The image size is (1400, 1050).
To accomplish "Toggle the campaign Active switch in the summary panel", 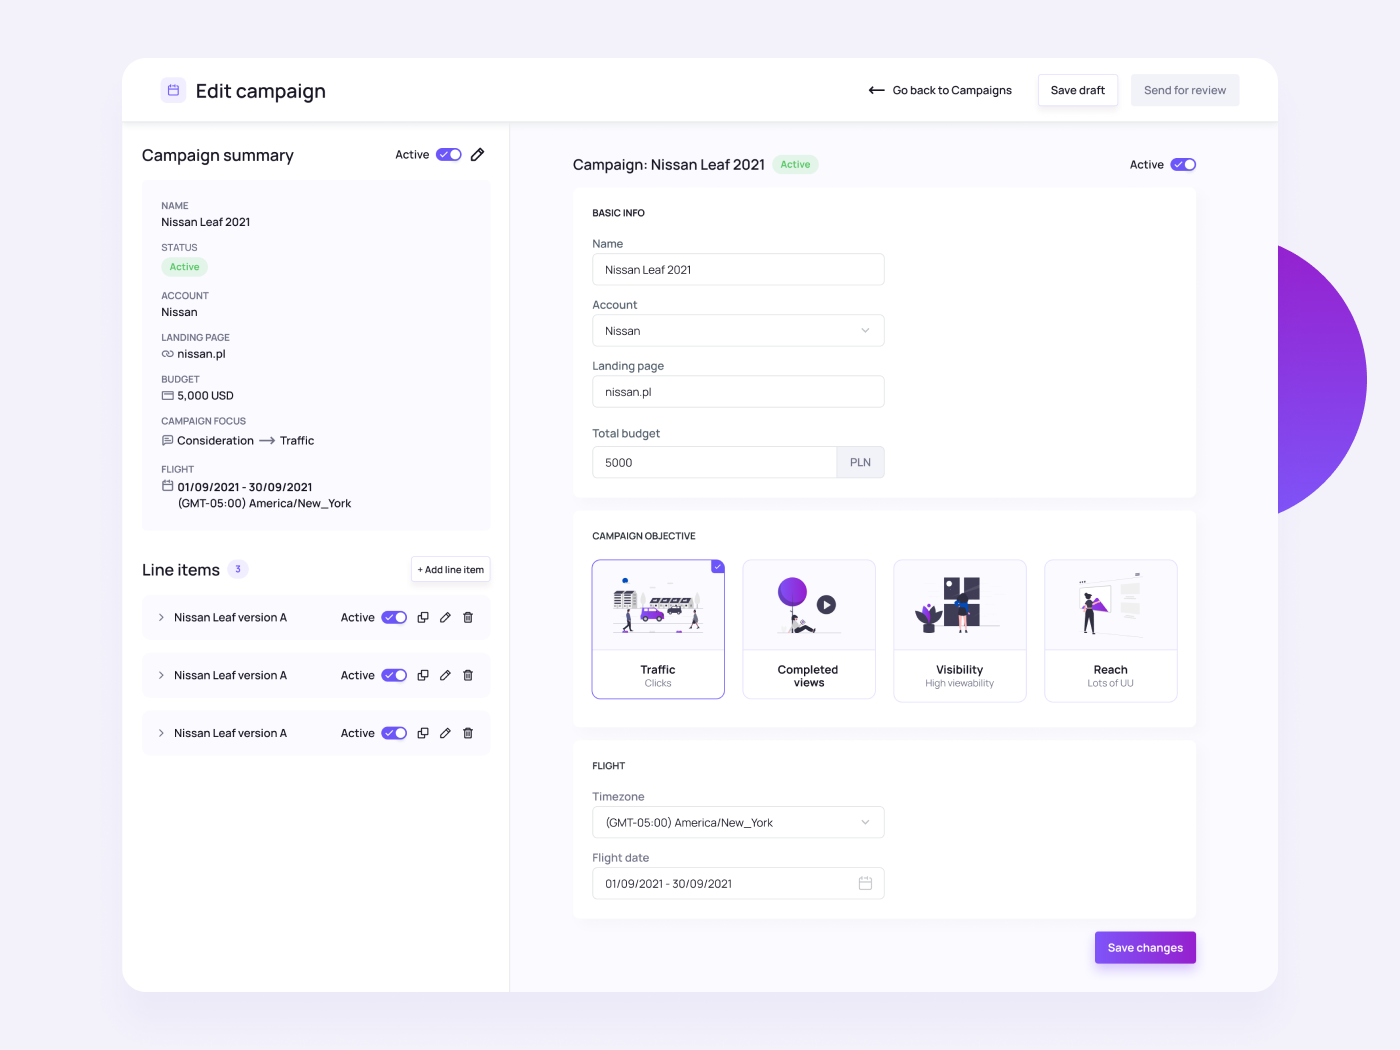I will click(448, 154).
